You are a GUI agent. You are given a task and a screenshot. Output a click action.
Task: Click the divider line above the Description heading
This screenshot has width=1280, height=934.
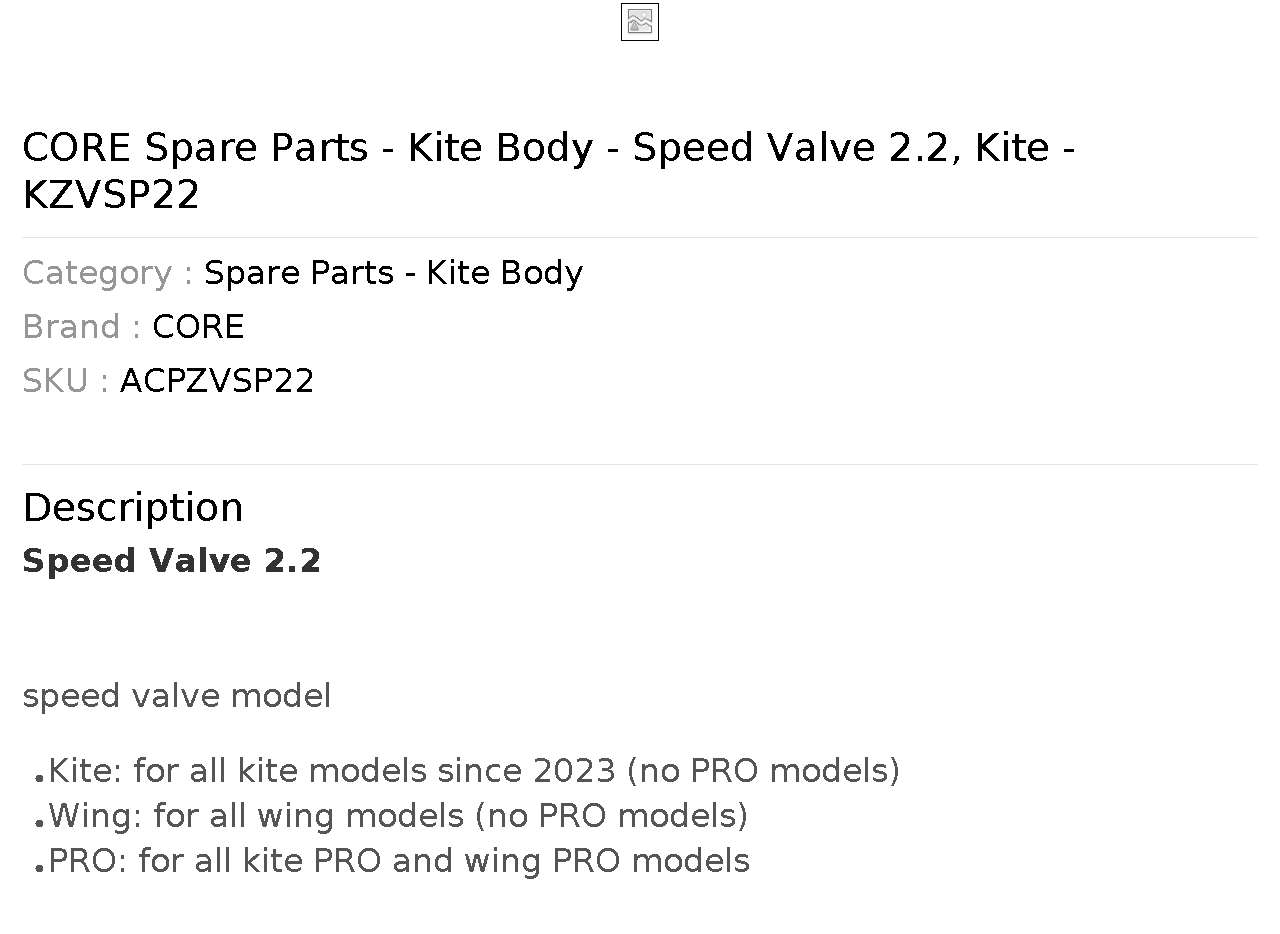tap(640, 464)
